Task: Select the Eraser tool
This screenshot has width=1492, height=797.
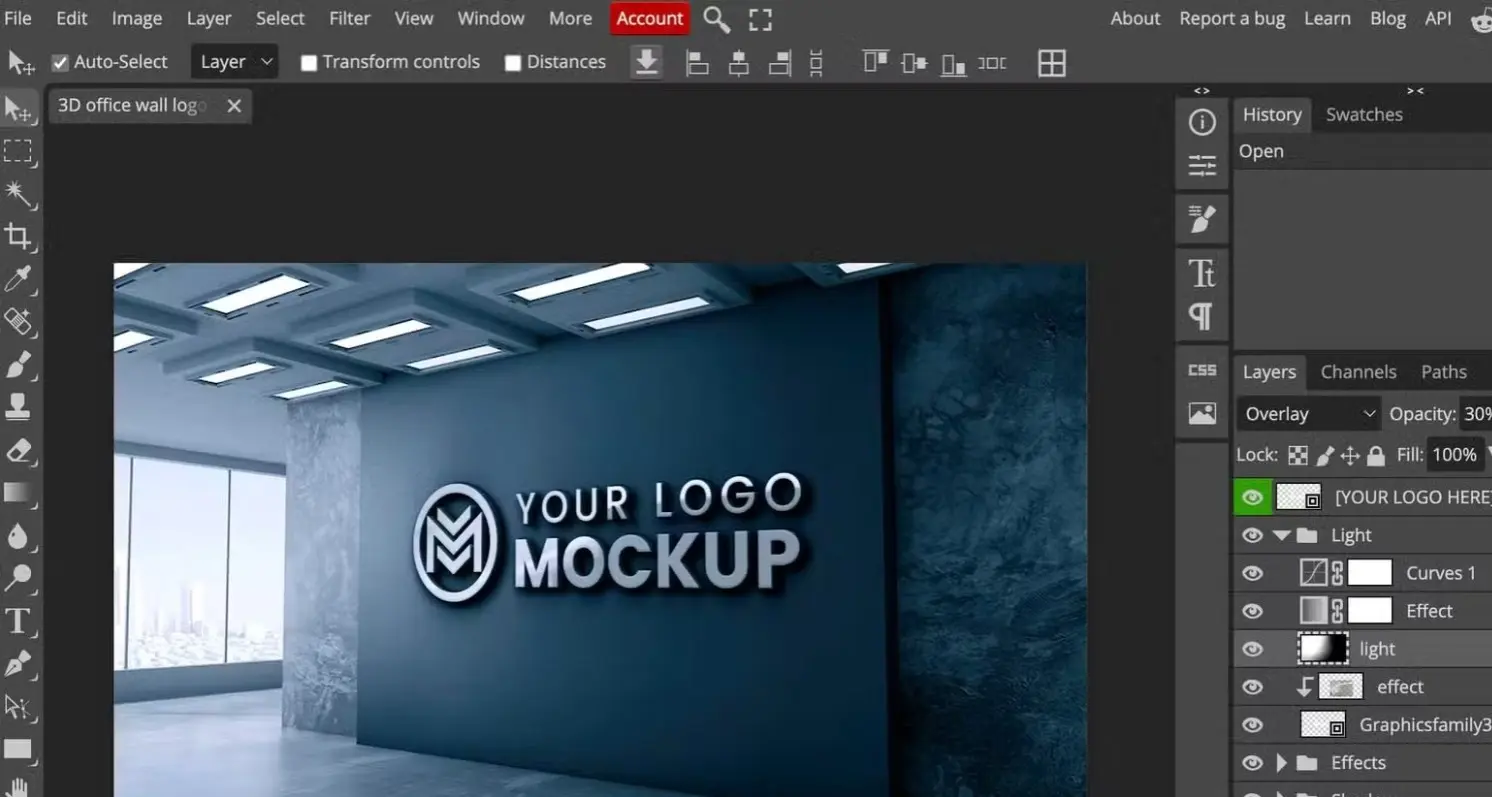Action: click(x=18, y=450)
